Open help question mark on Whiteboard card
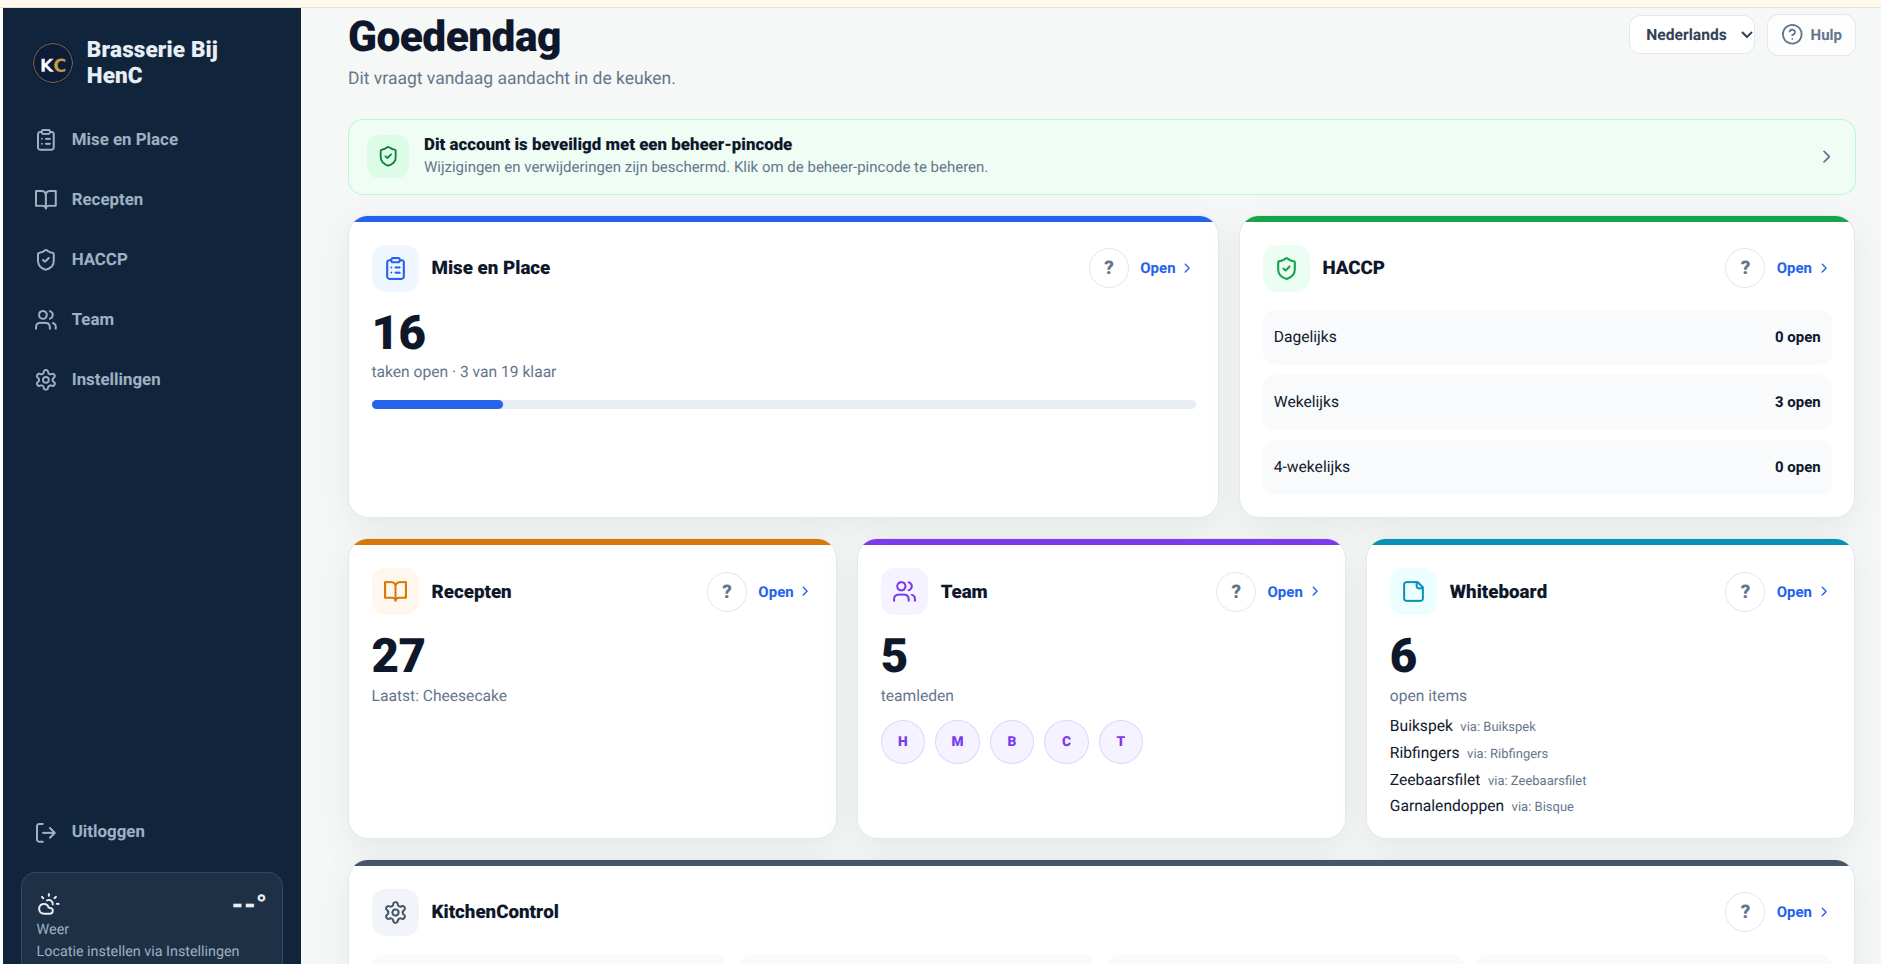The height and width of the screenshot is (964, 1881). point(1745,591)
